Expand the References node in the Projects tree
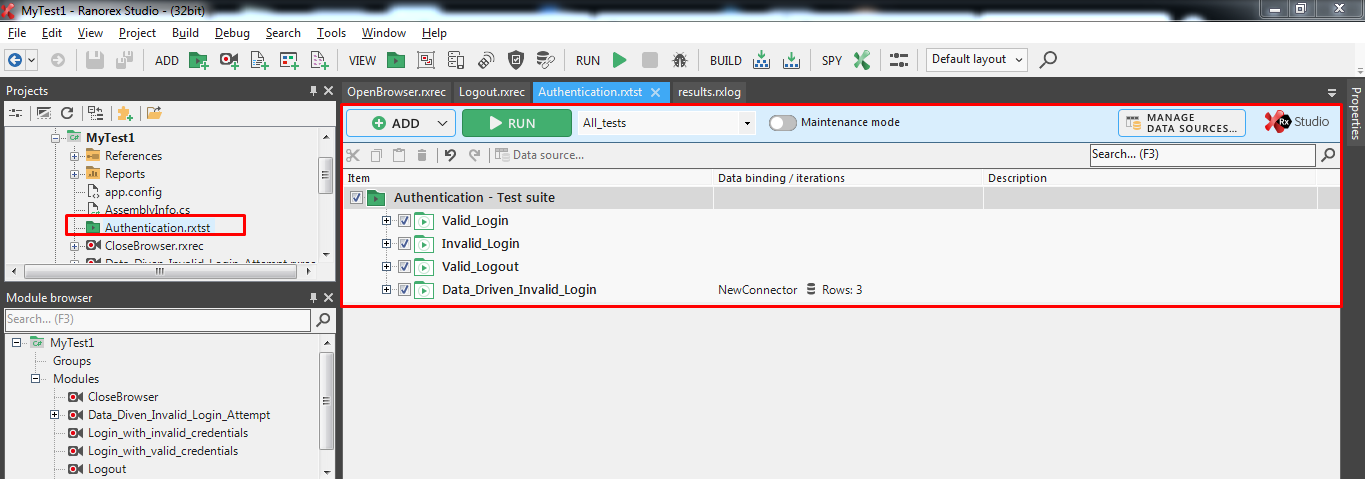1365x479 pixels. click(x=74, y=156)
